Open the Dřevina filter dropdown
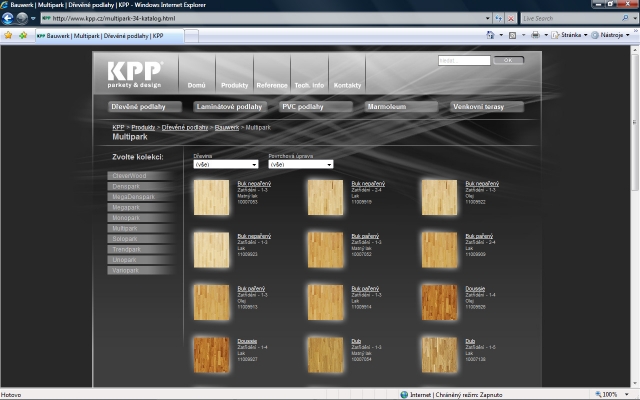The image size is (640, 400). pos(226,164)
